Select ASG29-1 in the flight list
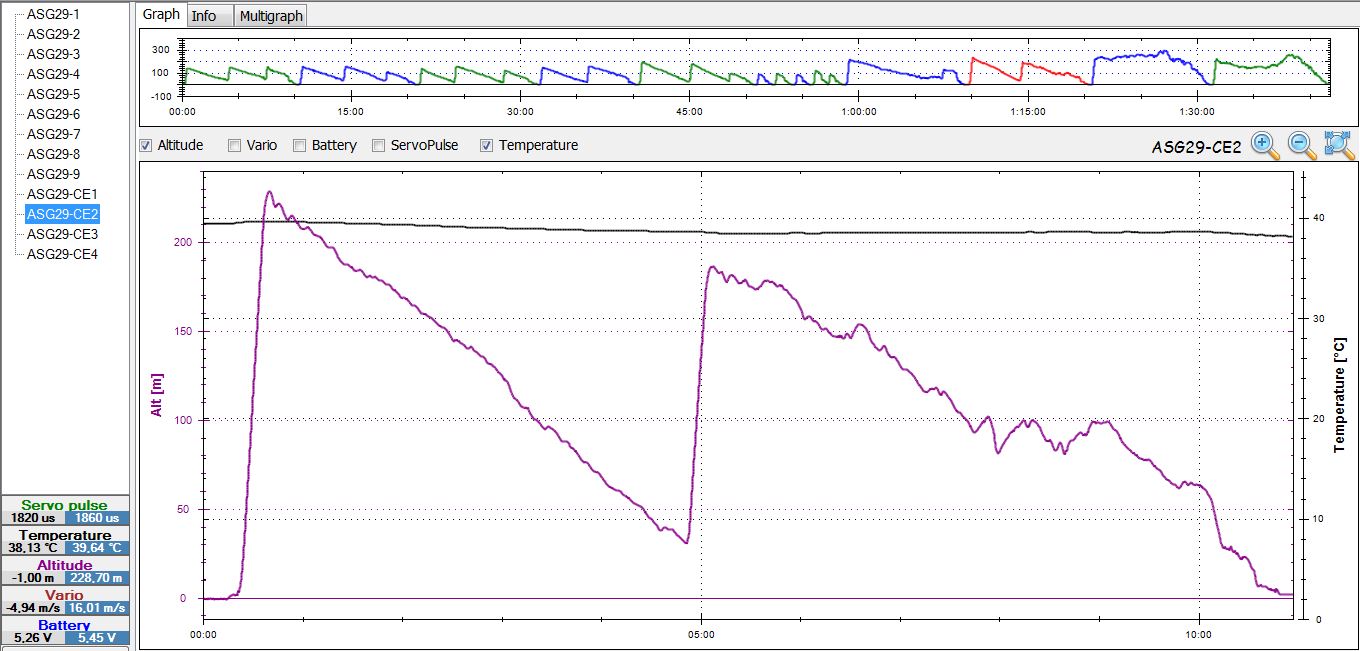Image resolution: width=1360 pixels, height=651 pixels. (x=53, y=14)
